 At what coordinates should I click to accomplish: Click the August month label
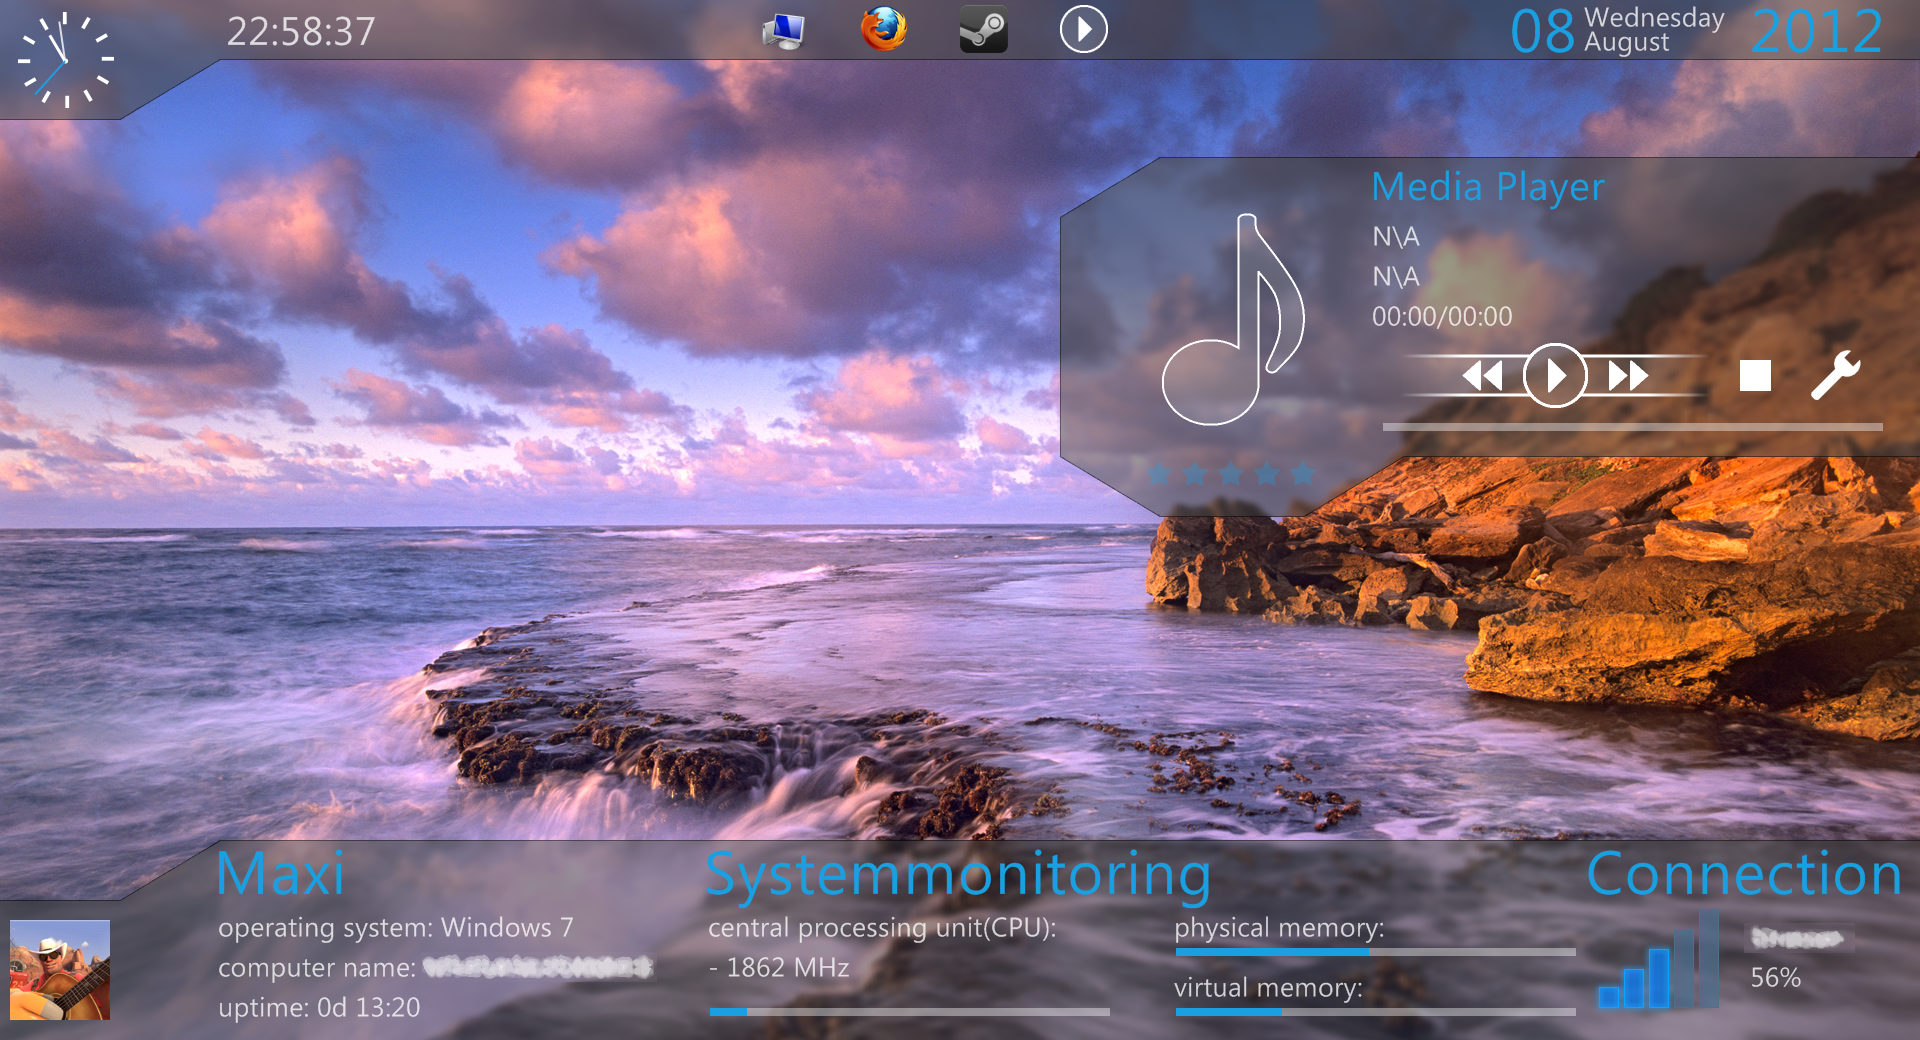(x=1627, y=42)
